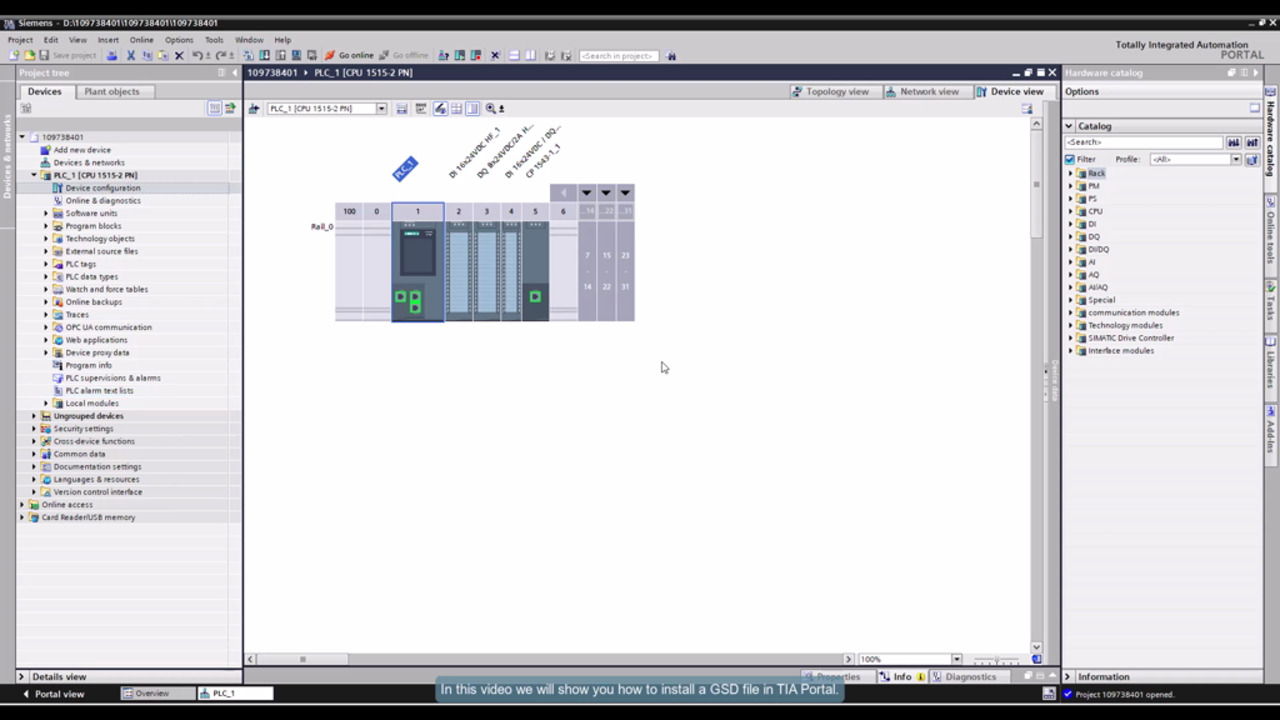1280x720 pixels.
Task: Collapse the Project tree panel
Action: point(236,73)
